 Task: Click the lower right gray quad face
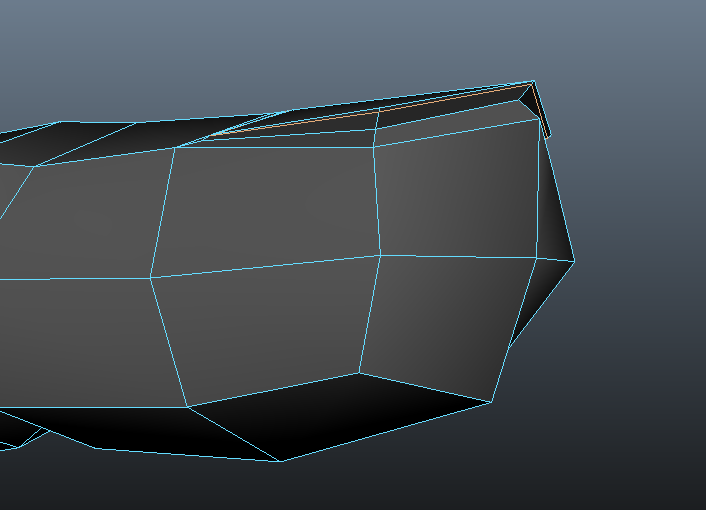(x=440, y=320)
